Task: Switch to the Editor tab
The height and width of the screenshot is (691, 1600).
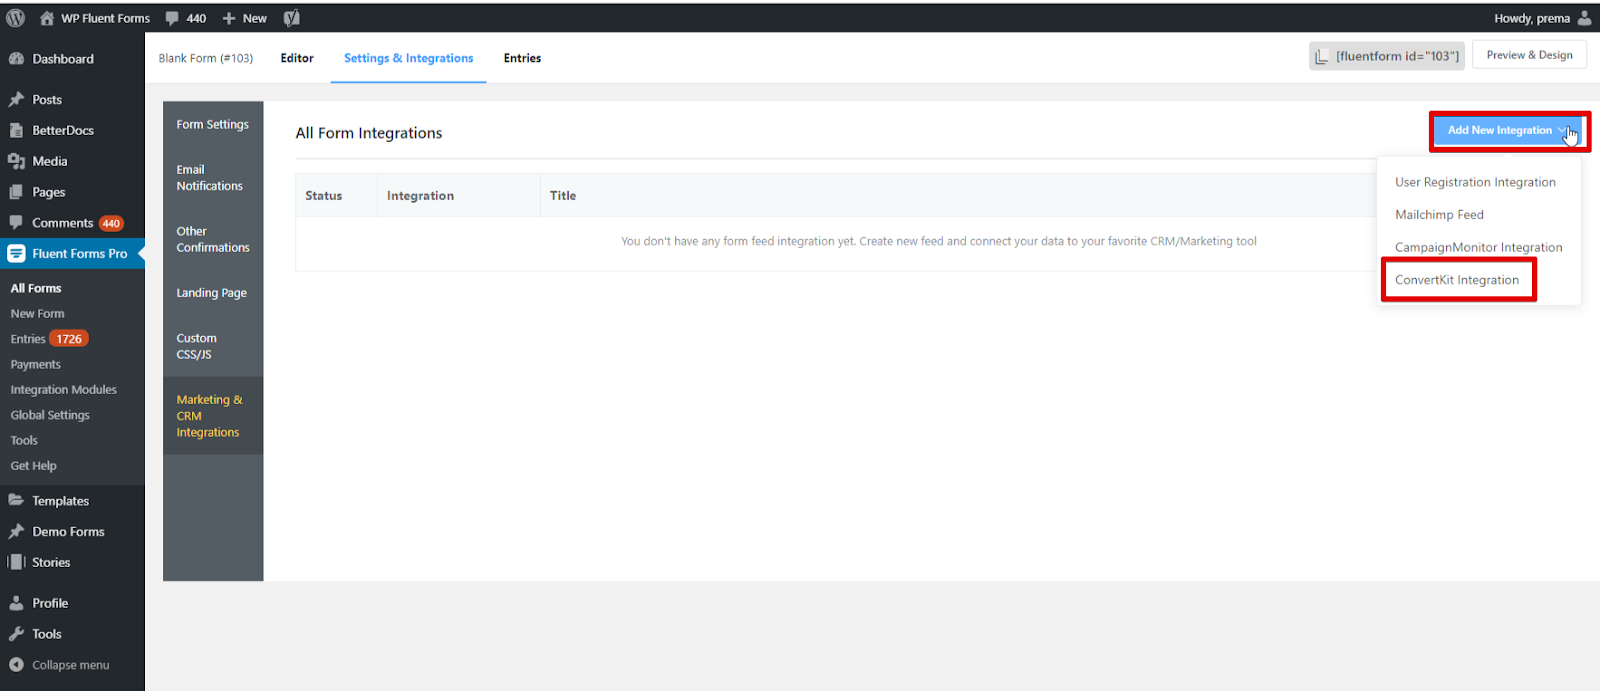Action: coord(297,58)
